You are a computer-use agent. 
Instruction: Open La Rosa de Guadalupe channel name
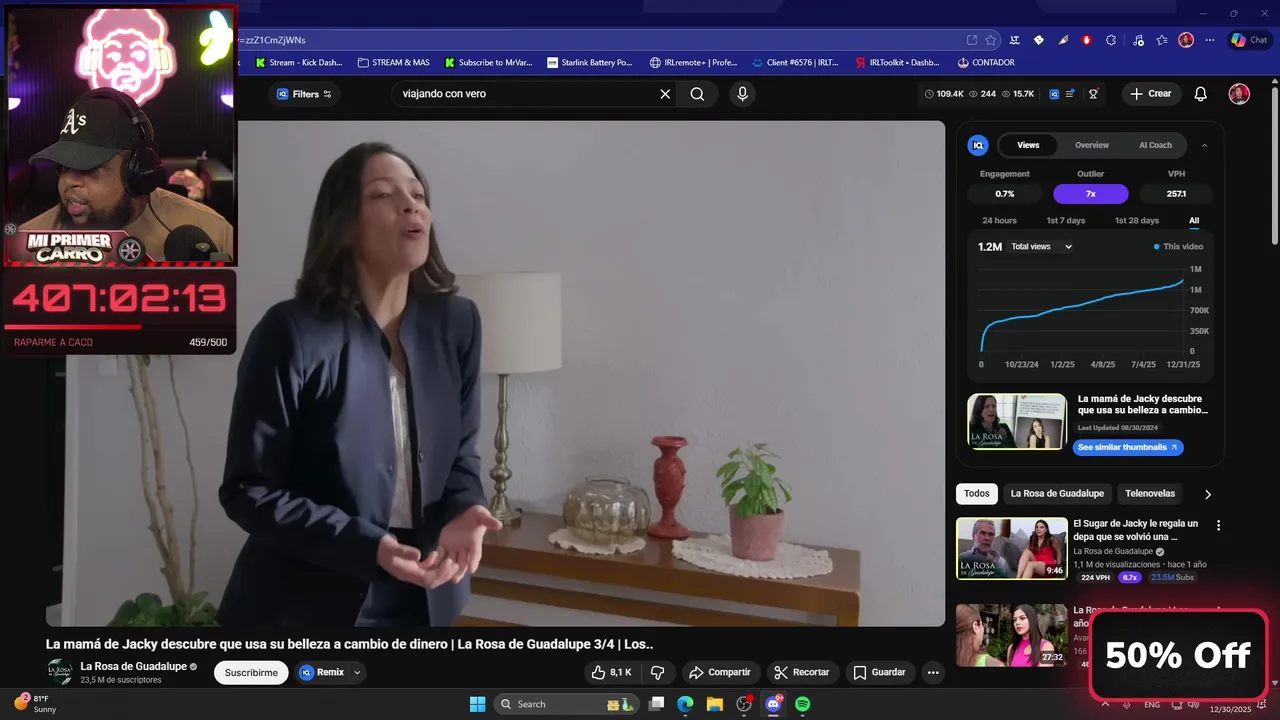pyautogui.click(x=133, y=666)
